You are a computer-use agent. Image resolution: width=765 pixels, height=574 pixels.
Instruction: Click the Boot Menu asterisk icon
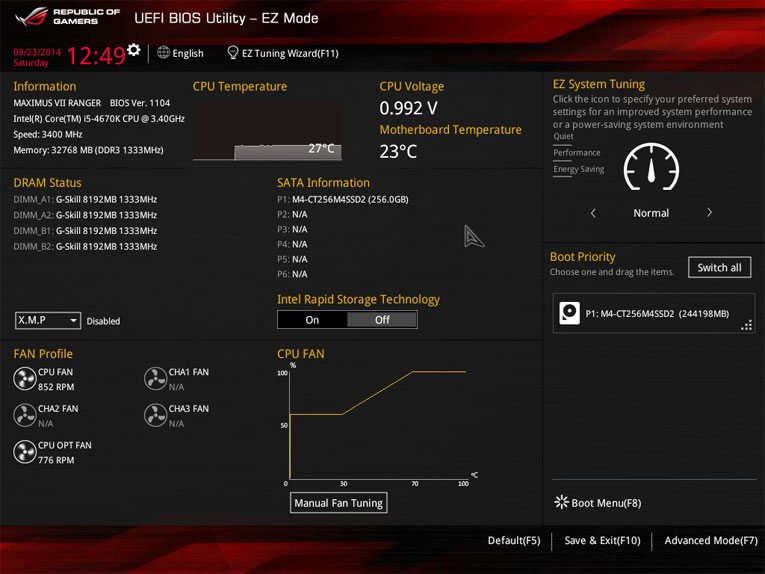tap(562, 502)
